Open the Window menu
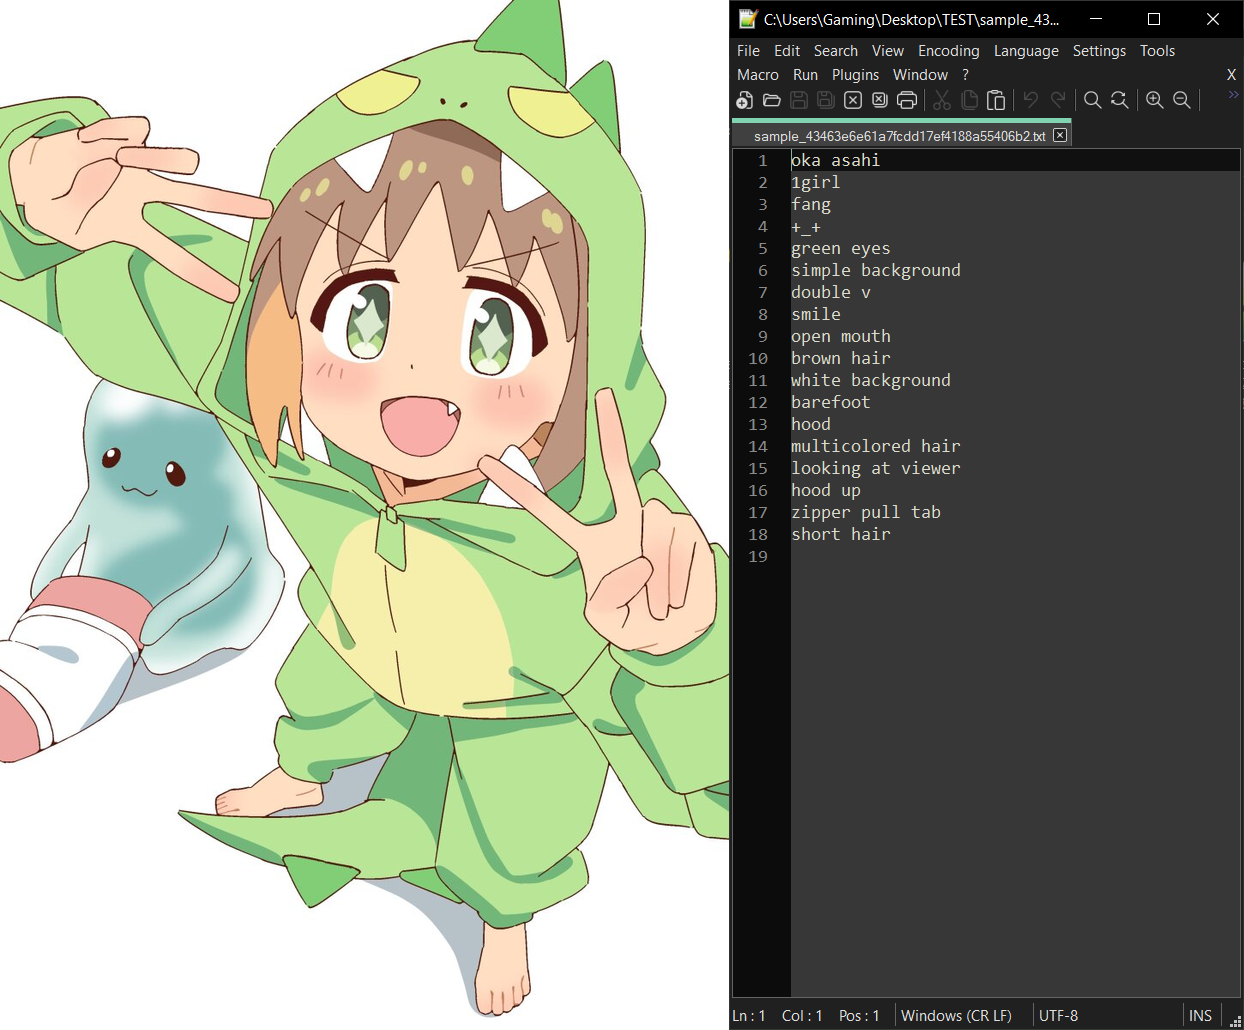The image size is (1244, 1030). (x=920, y=75)
